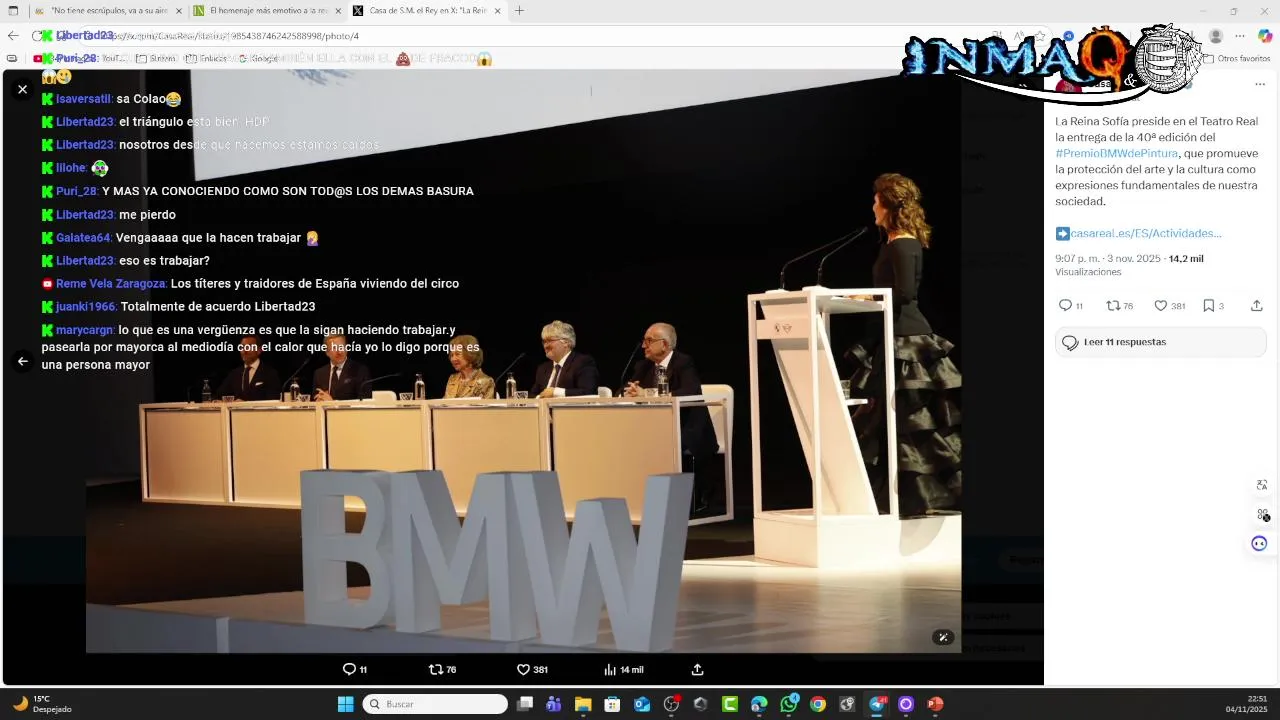Click the image edit icon at photo corner
The height and width of the screenshot is (720, 1280).
click(x=942, y=637)
